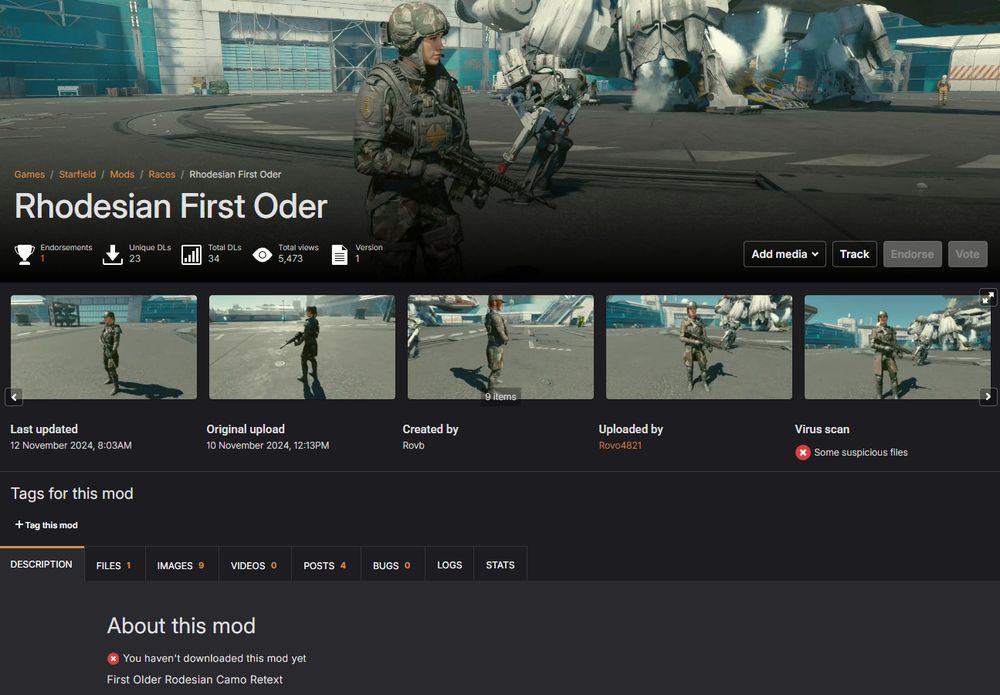Open uploader profile Rovo4821
Screen dimensions: 1000x695
tap(620, 445)
